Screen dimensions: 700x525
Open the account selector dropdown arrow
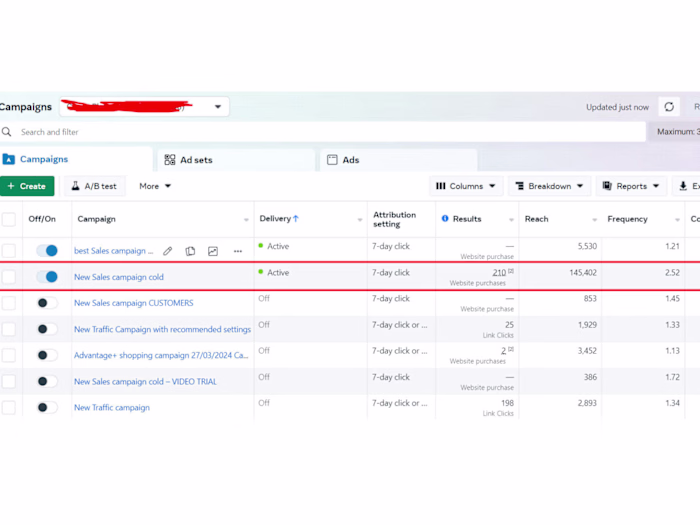[218, 107]
